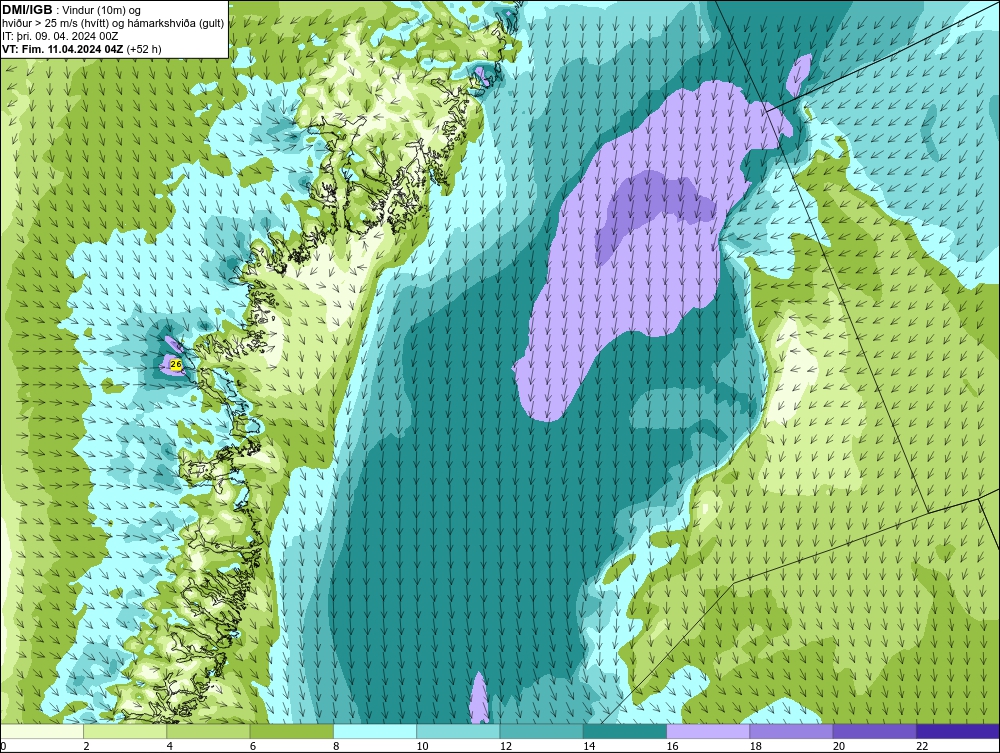Click the 'VT: Fim. 11.04.2024 04Z' line
1000x753 pixels.
(x=82, y=49)
